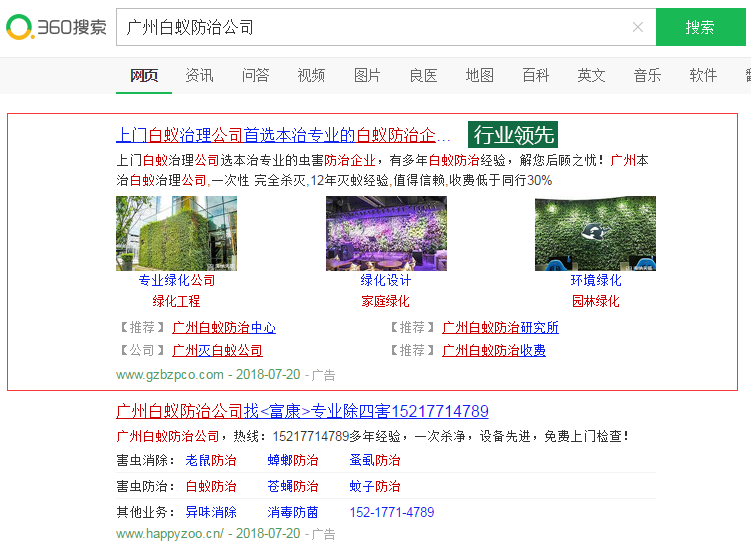Open the 软件 tab
Viewport: 751px width, 551px height.
[x=703, y=75]
